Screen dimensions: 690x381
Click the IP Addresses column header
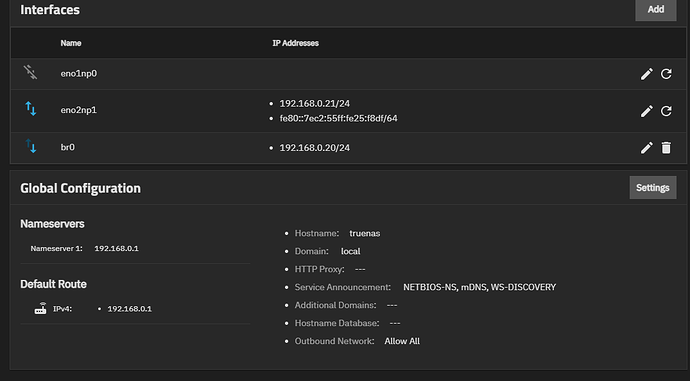click(295, 43)
